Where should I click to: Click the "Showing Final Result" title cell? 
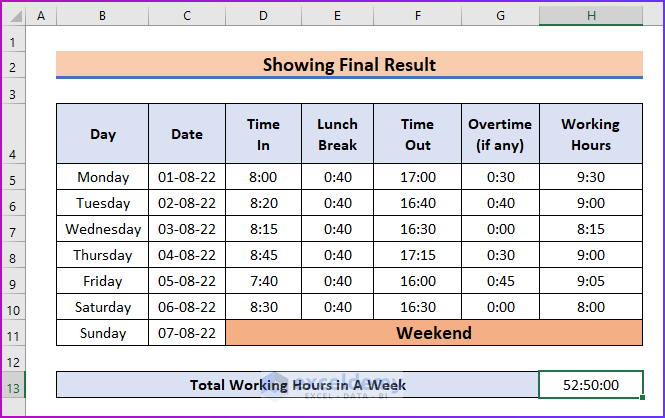tap(349, 65)
